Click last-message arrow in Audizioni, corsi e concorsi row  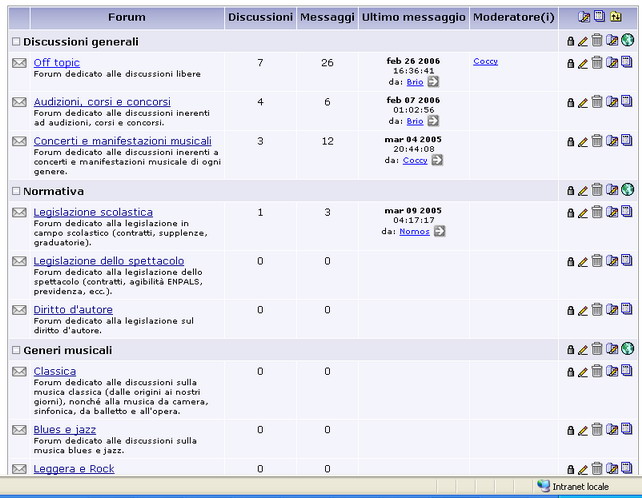click(433, 121)
